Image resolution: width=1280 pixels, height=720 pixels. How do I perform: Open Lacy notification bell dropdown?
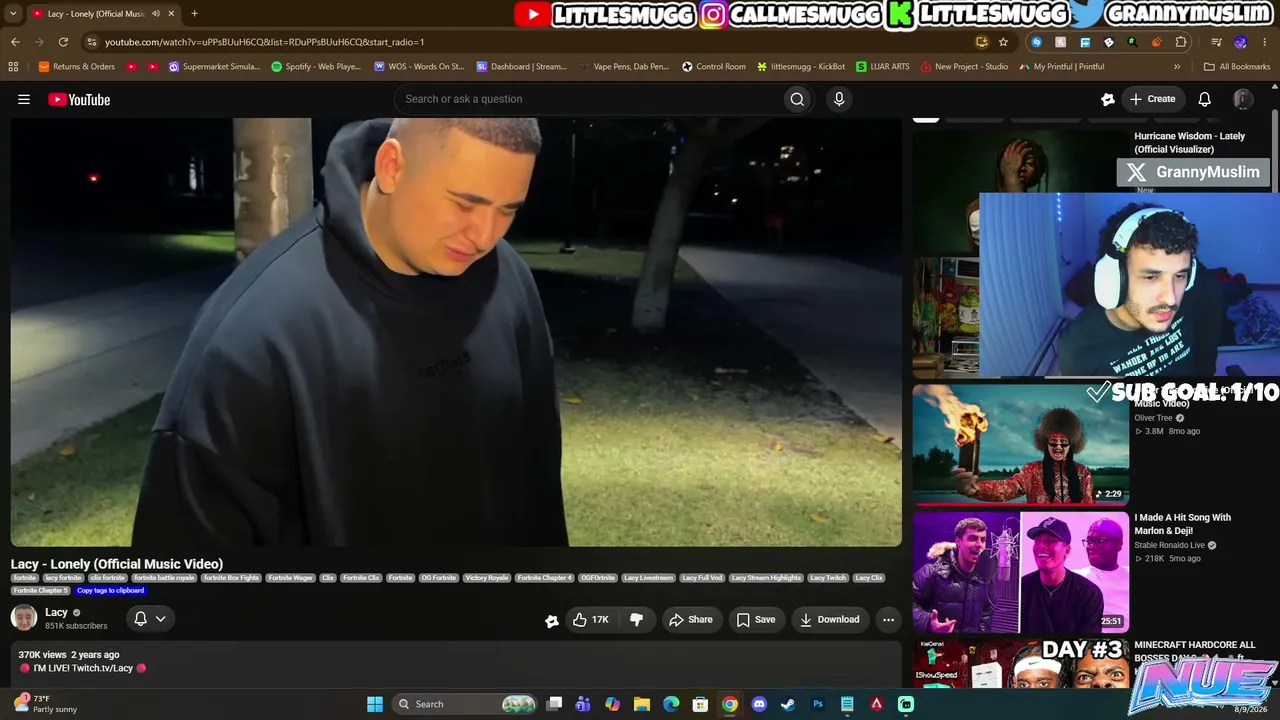coord(150,619)
